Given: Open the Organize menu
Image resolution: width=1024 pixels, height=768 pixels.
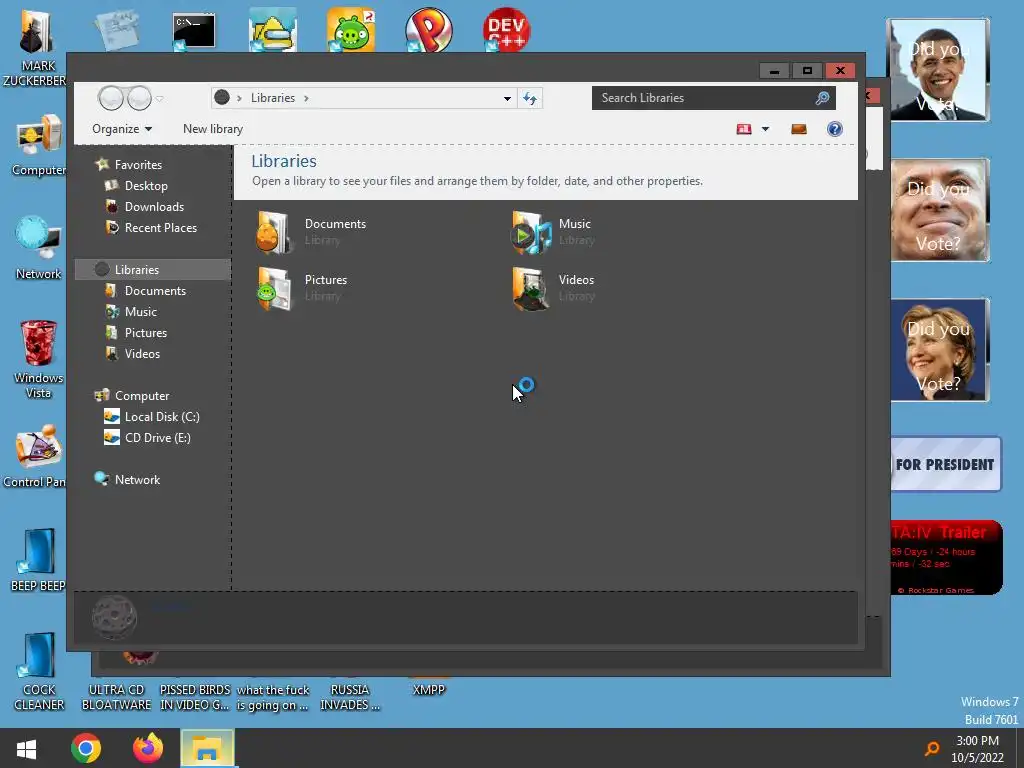Looking at the screenshot, I should pyautogui.click(x=122, y=129).
